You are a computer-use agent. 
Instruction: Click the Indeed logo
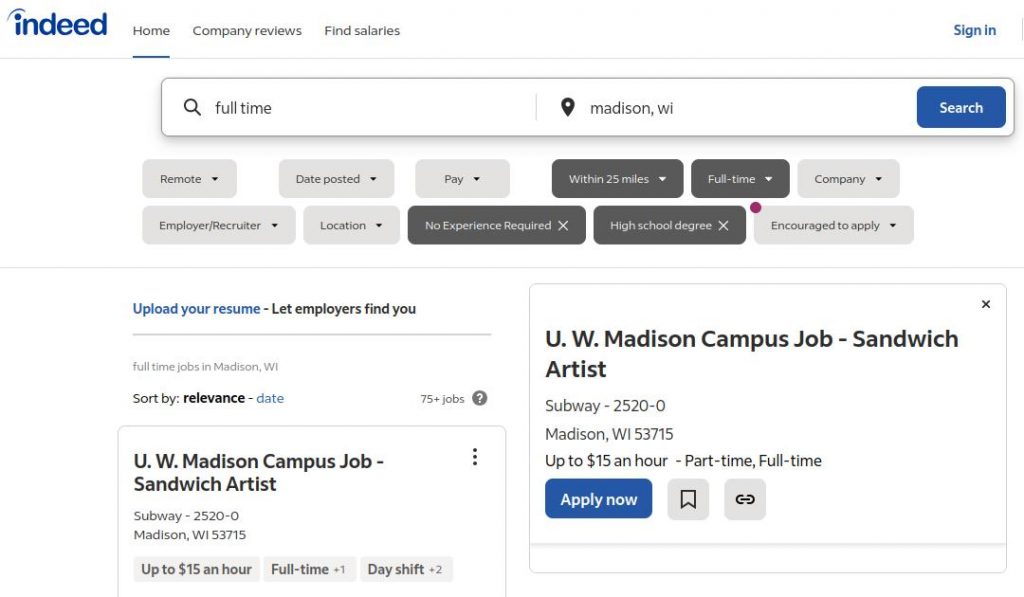(x=57, y=24)
